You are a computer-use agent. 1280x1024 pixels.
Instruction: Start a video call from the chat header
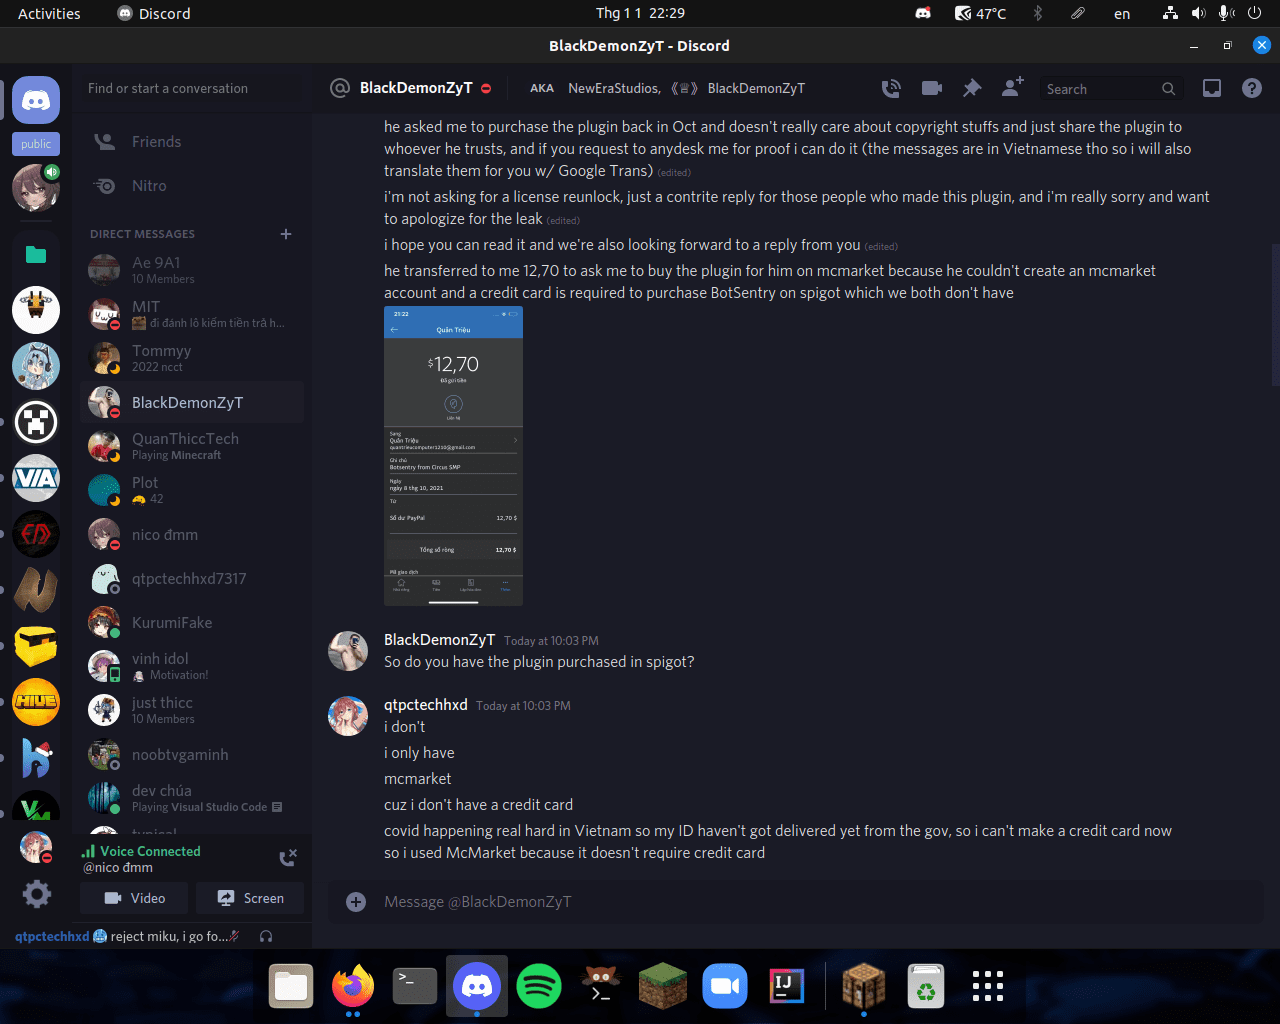(932, 88)
